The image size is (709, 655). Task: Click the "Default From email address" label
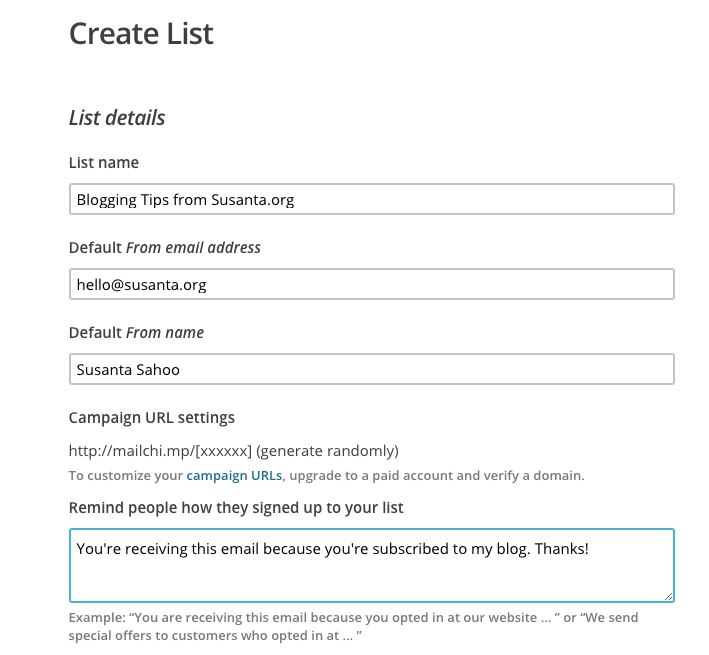164,248
